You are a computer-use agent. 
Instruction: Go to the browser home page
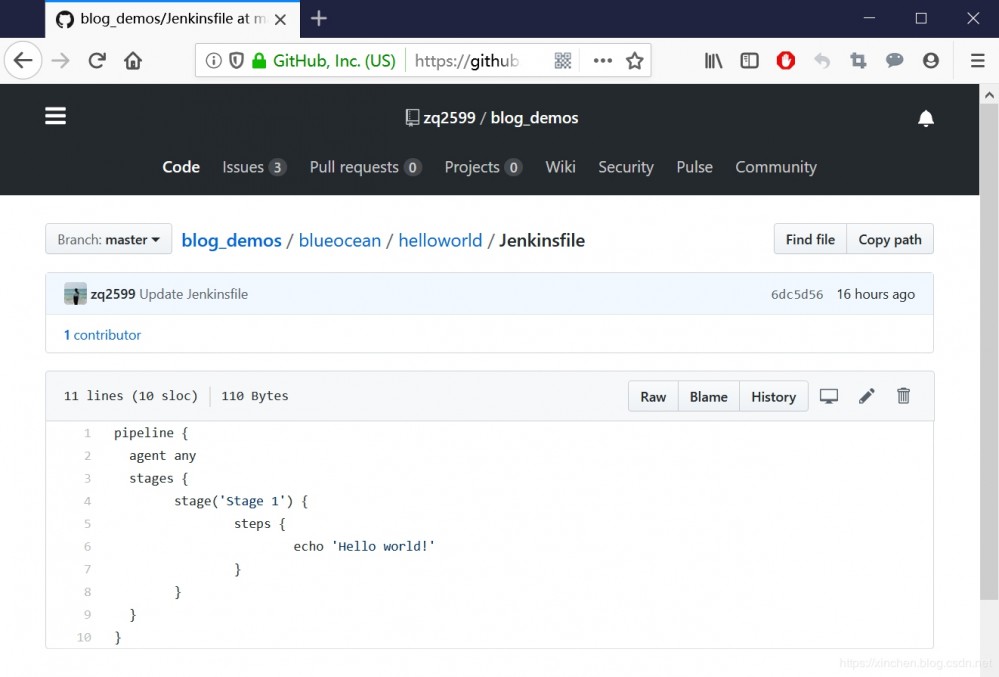coord(133,61)
